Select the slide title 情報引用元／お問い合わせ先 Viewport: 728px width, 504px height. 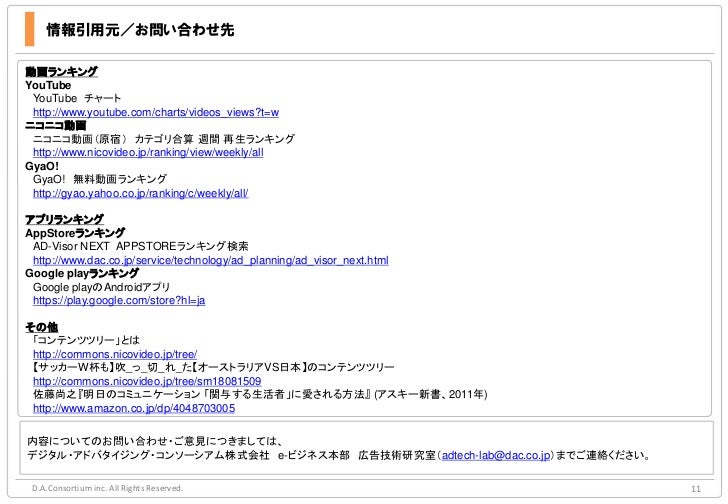pos(140,30)
